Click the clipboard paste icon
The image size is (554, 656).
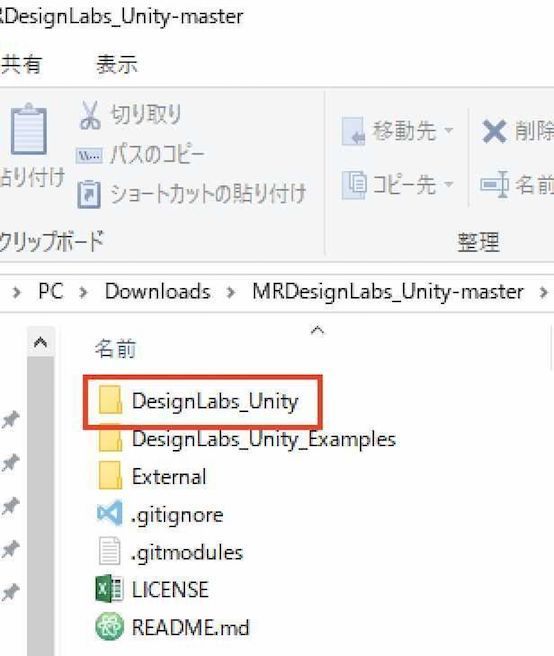tap(28, 129)
